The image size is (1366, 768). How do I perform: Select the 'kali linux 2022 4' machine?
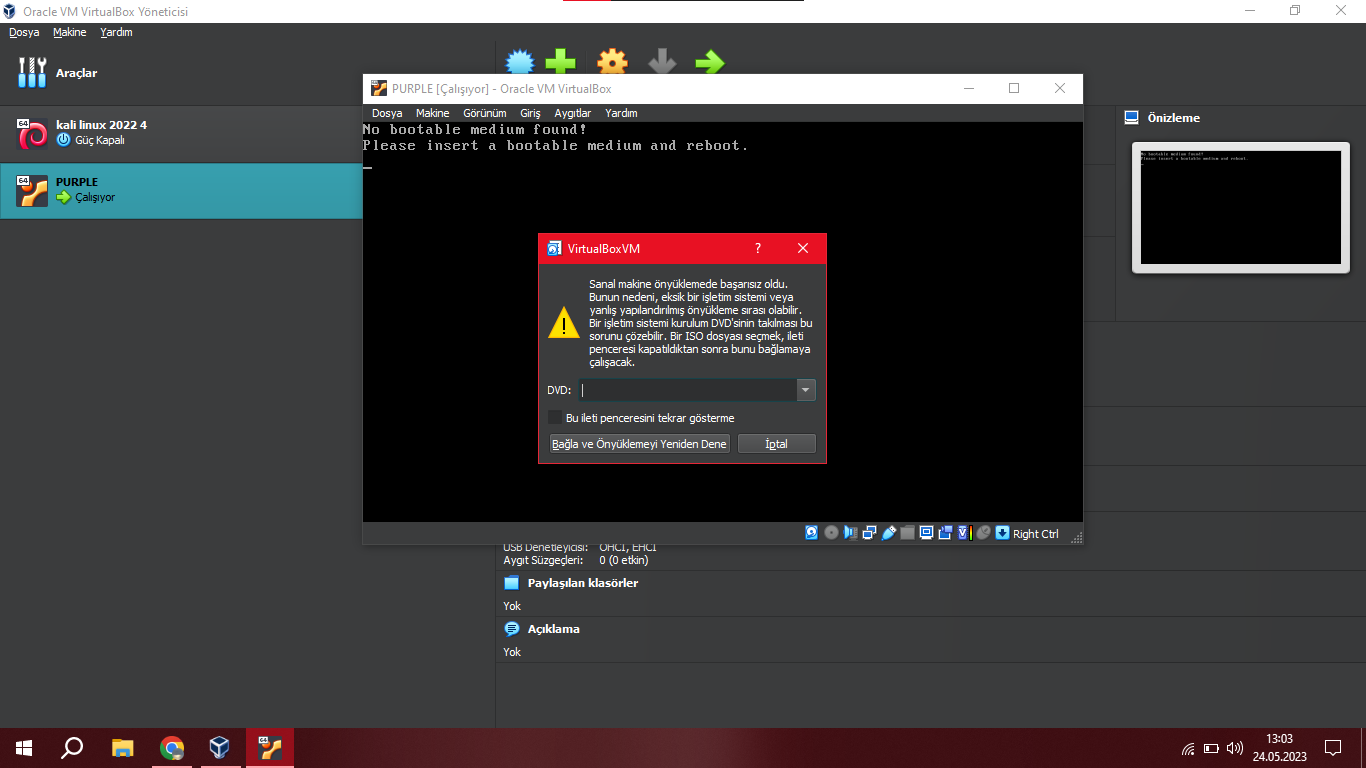point(181,133)
